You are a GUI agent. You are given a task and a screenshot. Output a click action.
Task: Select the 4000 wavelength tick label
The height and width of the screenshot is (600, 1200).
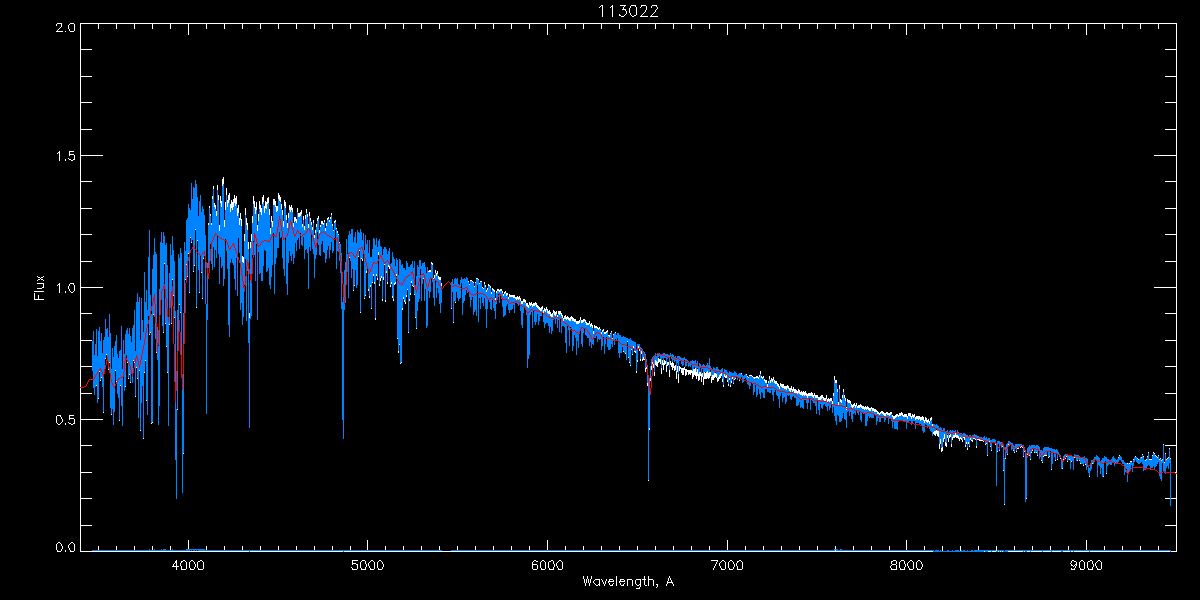(188, 565)
